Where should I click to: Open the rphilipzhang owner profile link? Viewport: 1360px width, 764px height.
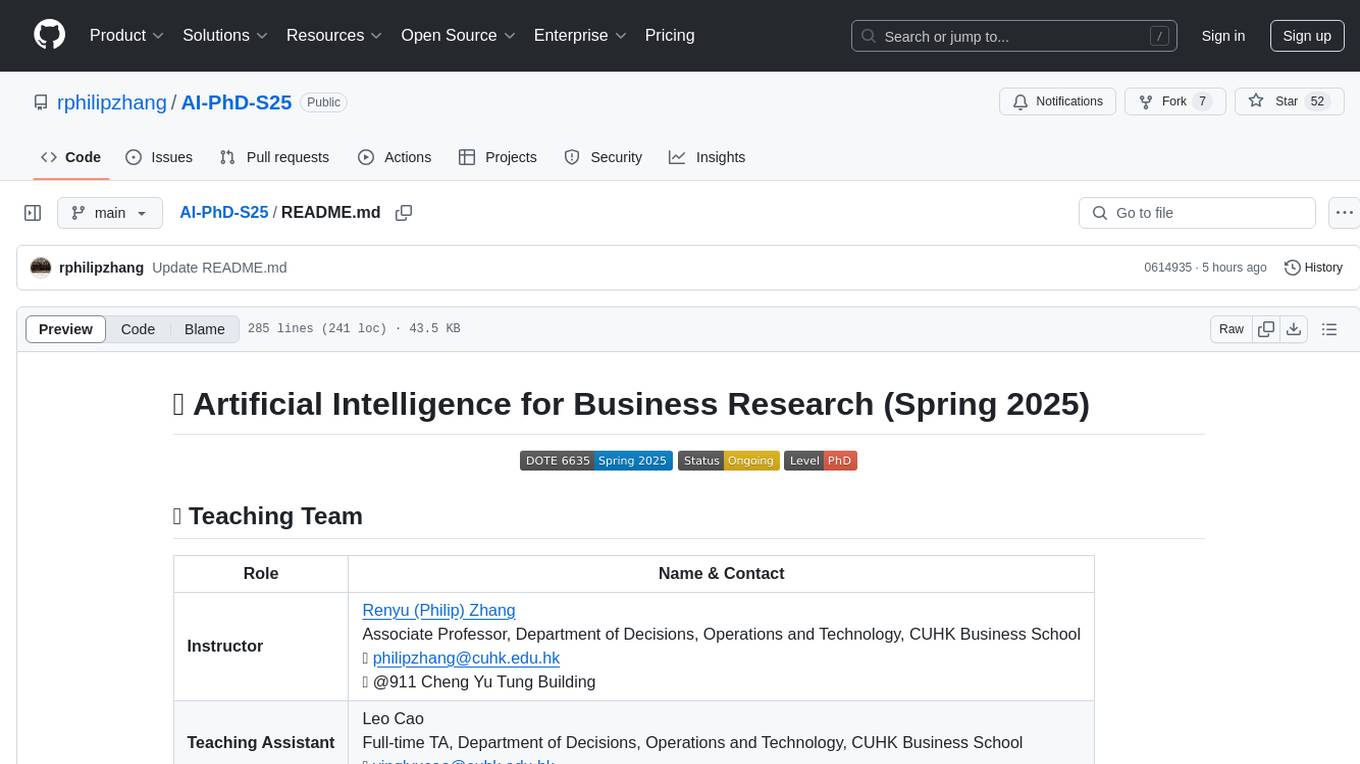point(112,102)
